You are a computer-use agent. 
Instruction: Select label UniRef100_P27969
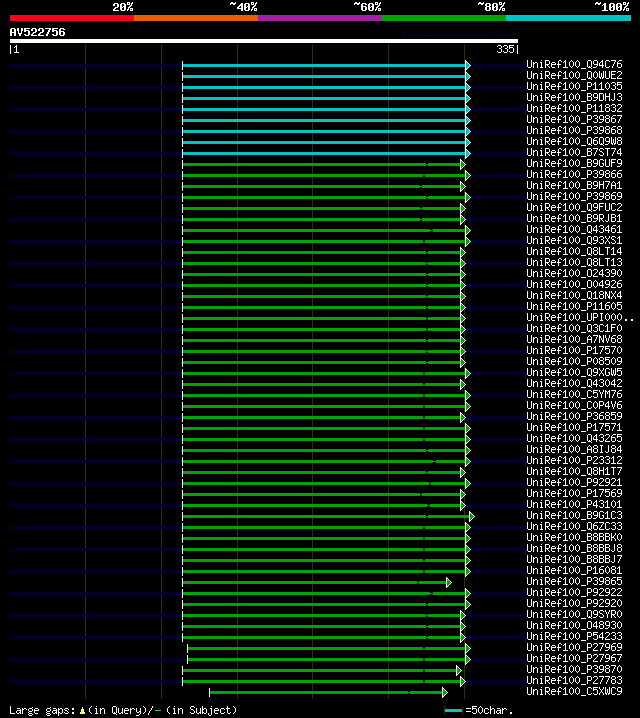click(574, 647)
